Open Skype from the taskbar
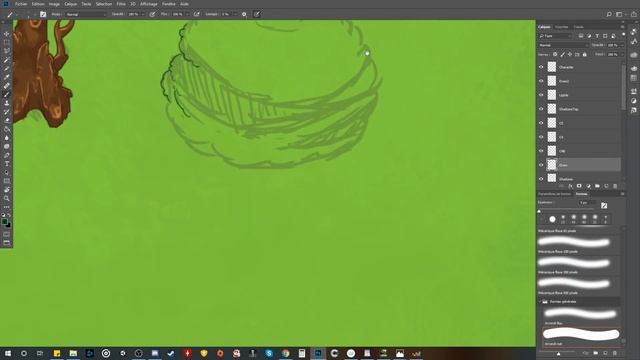This screenshot has height=360, width=640. click(269, 353)
